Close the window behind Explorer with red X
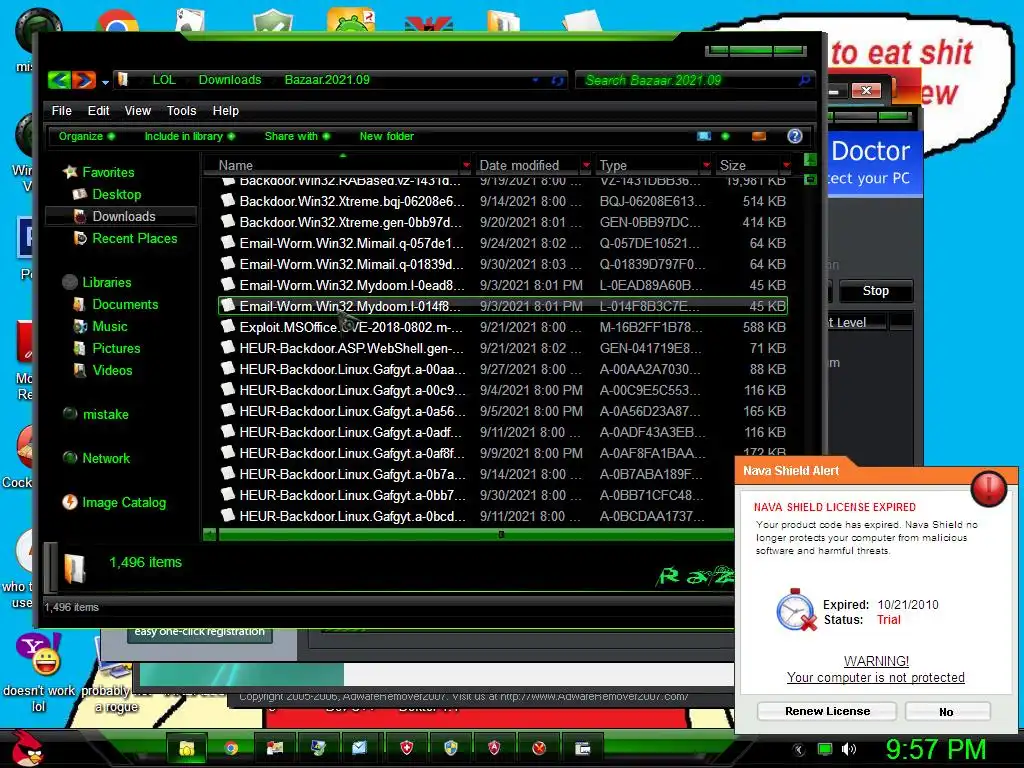 coord(866,90)
